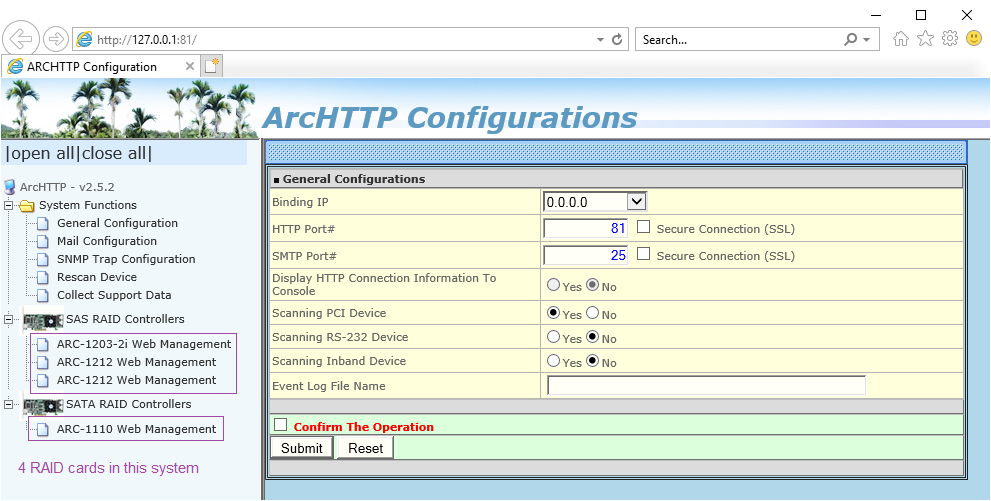Collapse the SAS RAID Controllers node
Viewport: 991px width, 501px height.
point(9,320)
